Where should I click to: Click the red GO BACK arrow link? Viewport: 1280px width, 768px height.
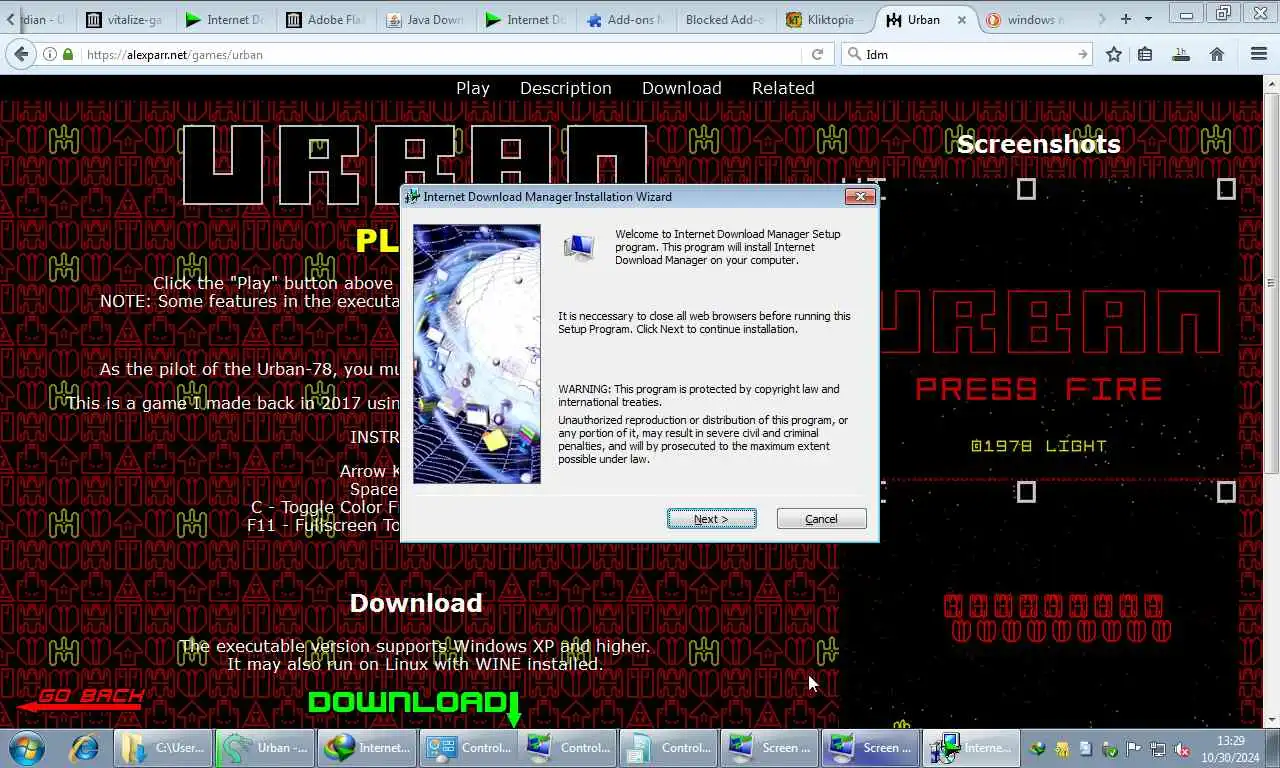point(82,700)
